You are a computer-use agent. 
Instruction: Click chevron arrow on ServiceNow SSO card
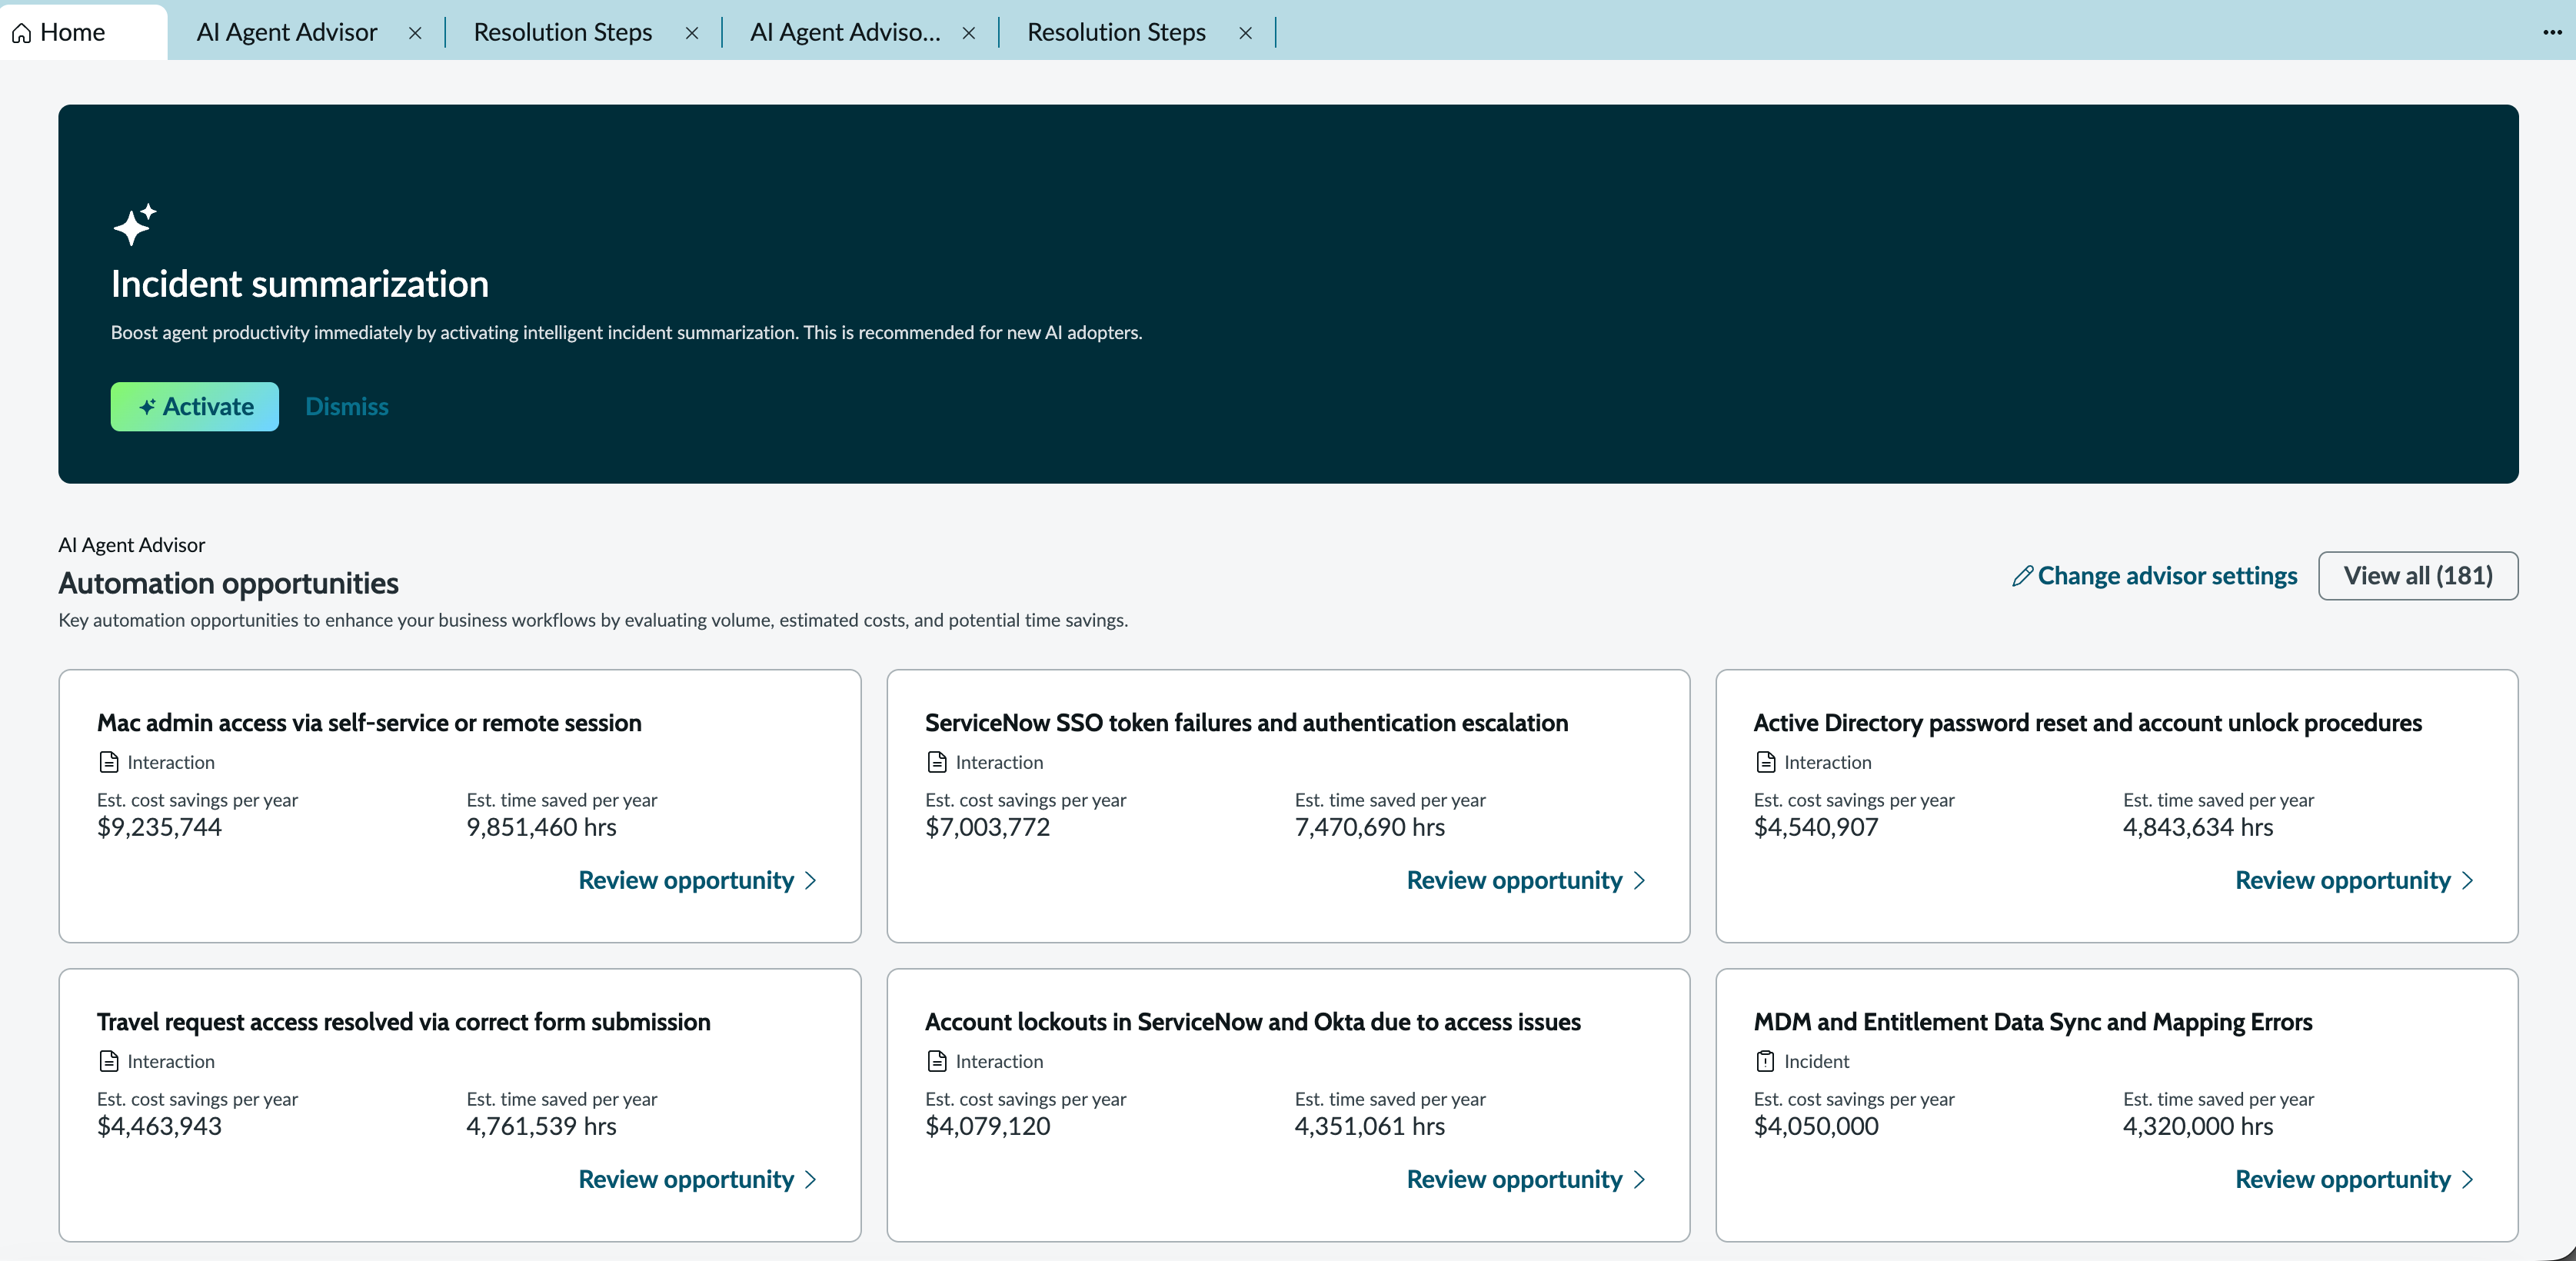1639,881
